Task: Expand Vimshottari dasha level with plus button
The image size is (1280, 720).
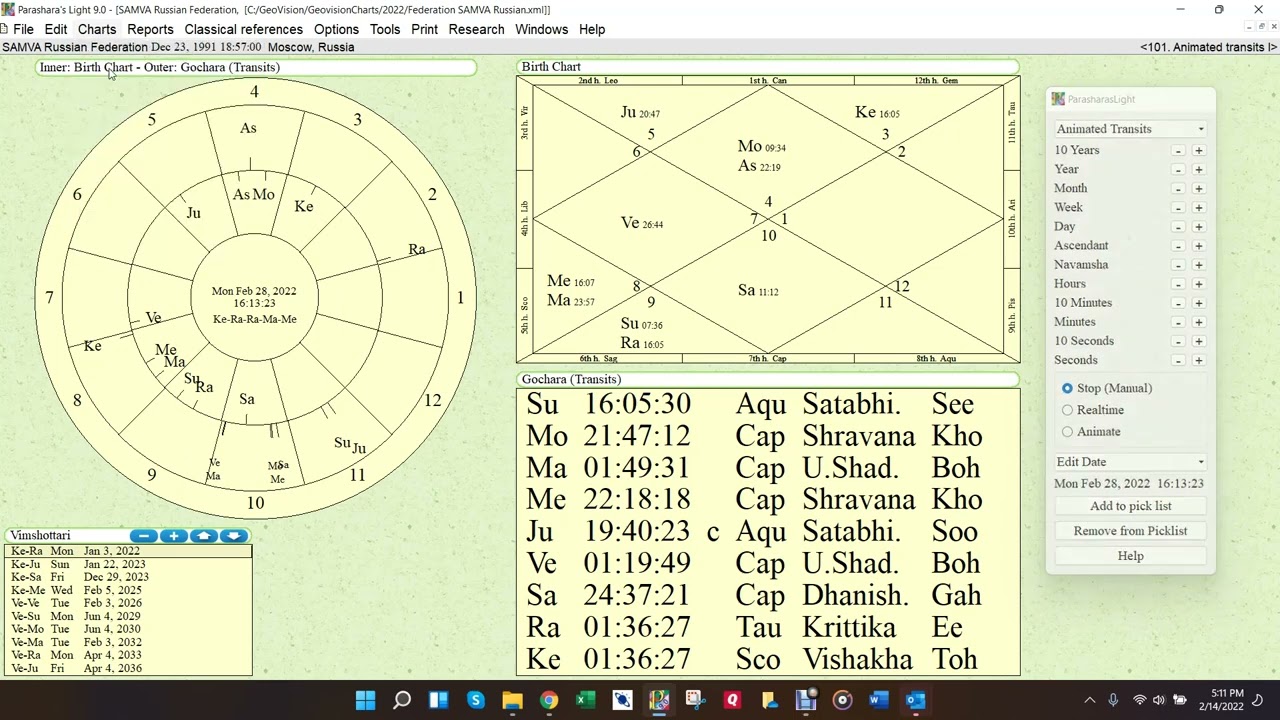Action: (174, 536)
